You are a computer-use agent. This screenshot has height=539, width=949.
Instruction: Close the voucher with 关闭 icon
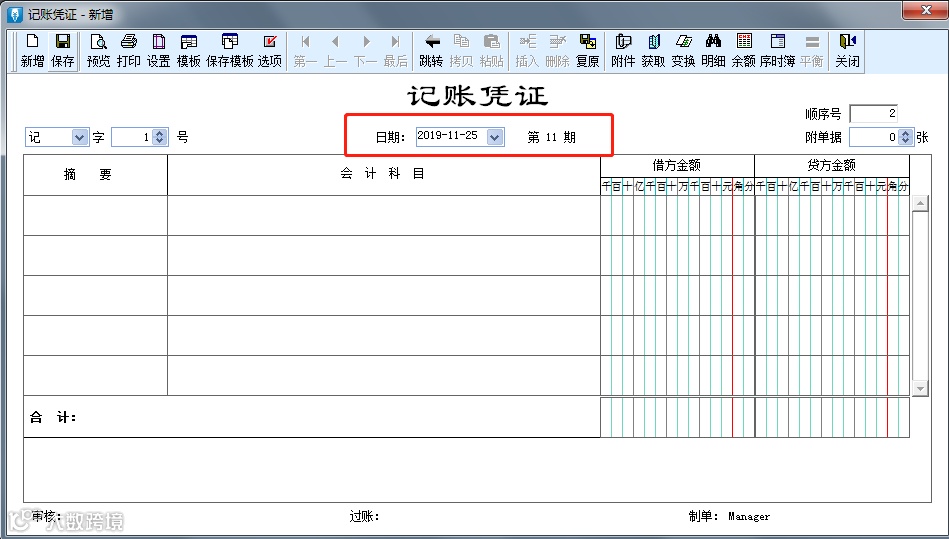pos(847,51)
